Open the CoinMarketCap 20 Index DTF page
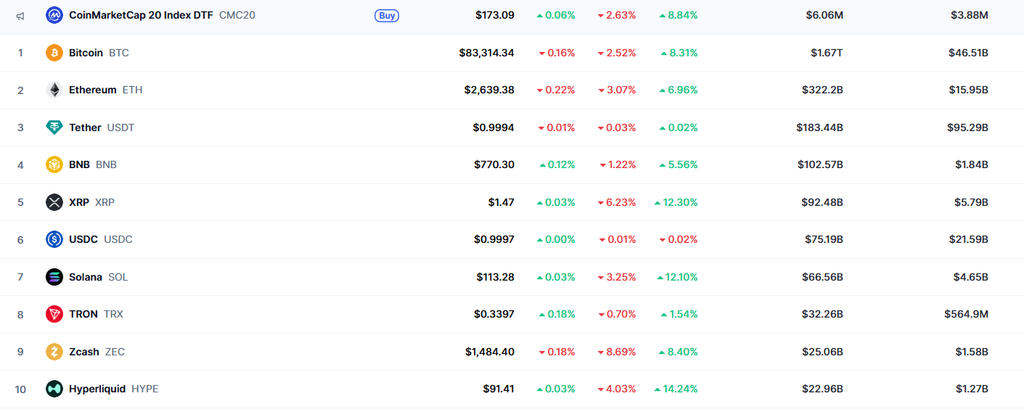This screenshot has width=1024, height=411. tap(162, 15)
